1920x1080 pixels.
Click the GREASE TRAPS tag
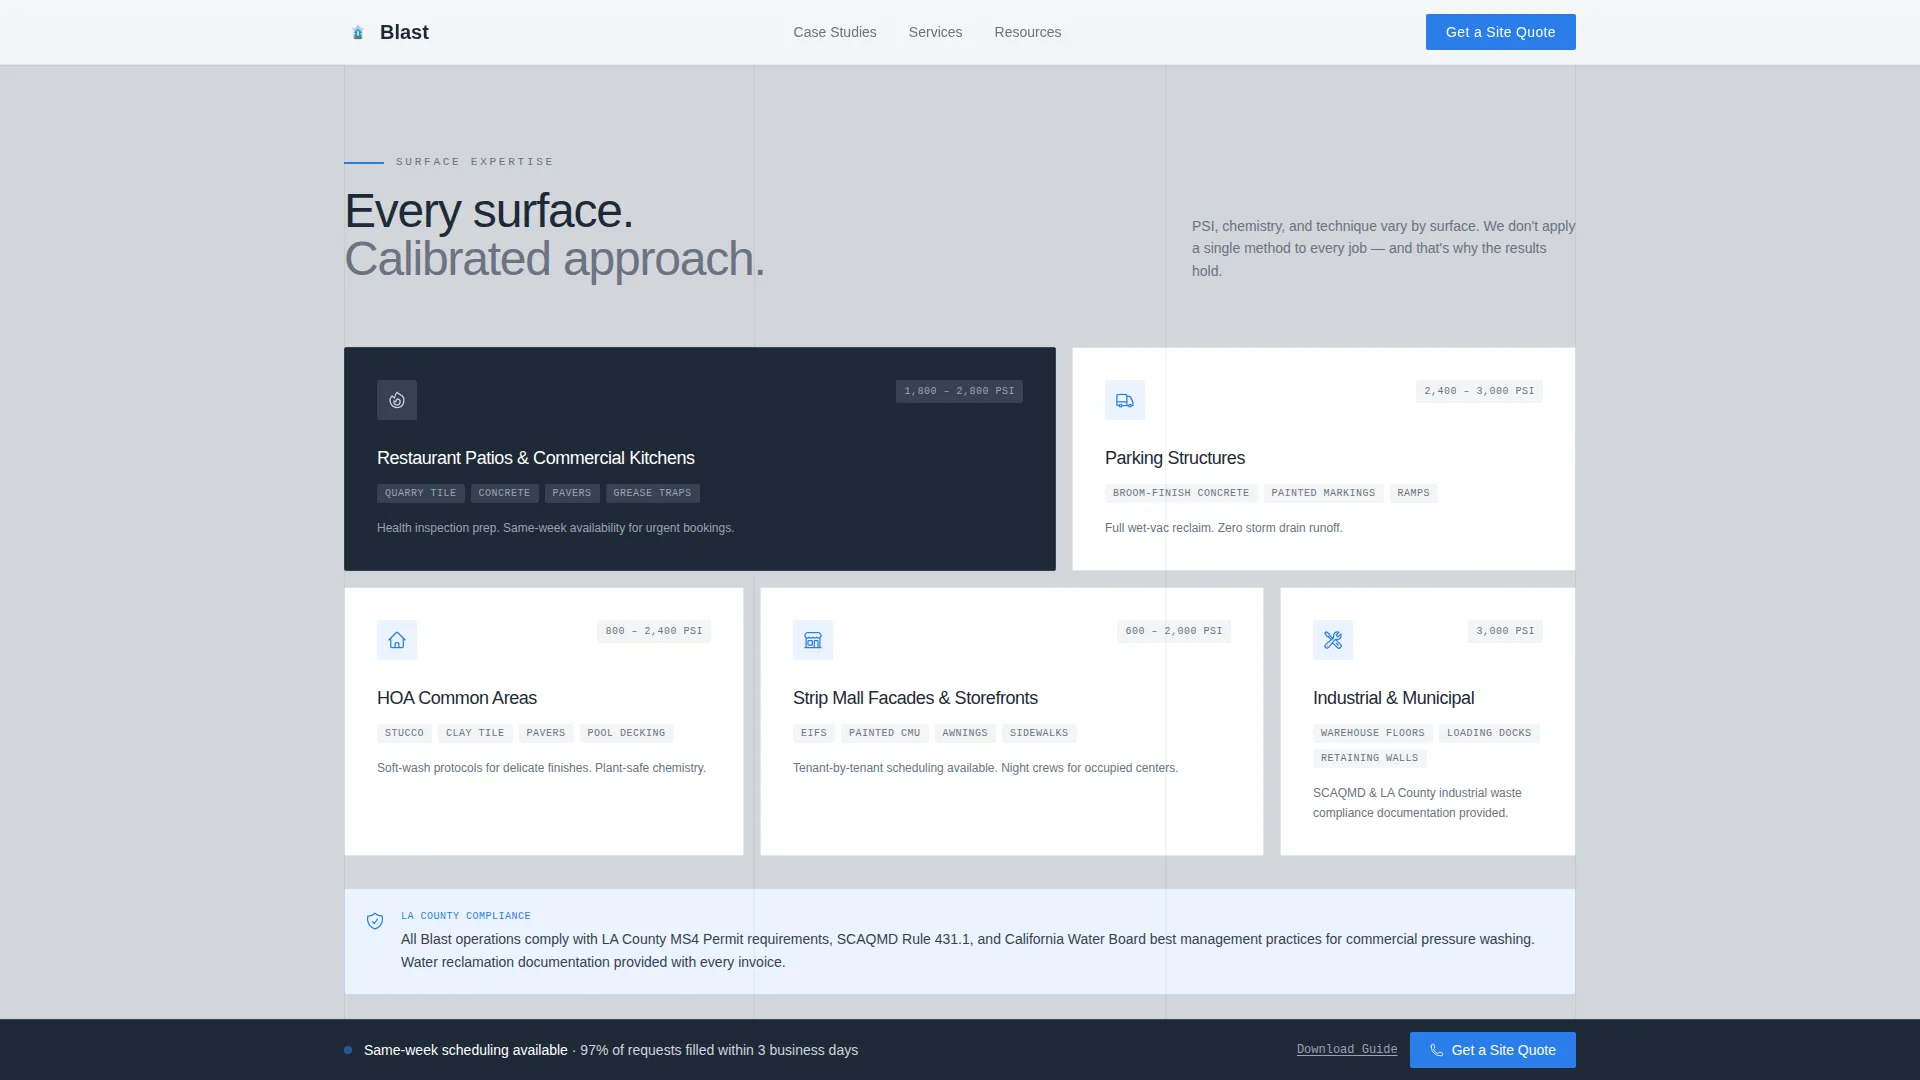coord(652,493)
